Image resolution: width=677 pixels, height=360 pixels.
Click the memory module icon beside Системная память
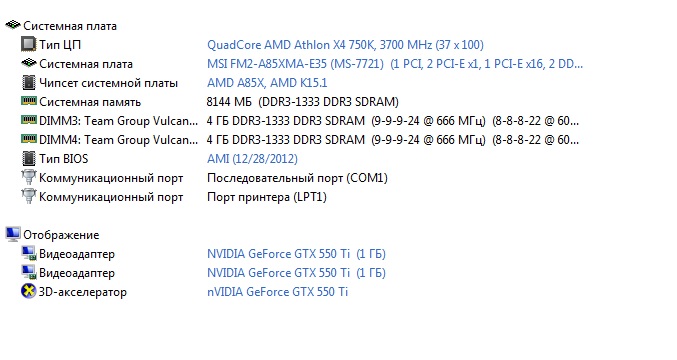coord(28,101)
